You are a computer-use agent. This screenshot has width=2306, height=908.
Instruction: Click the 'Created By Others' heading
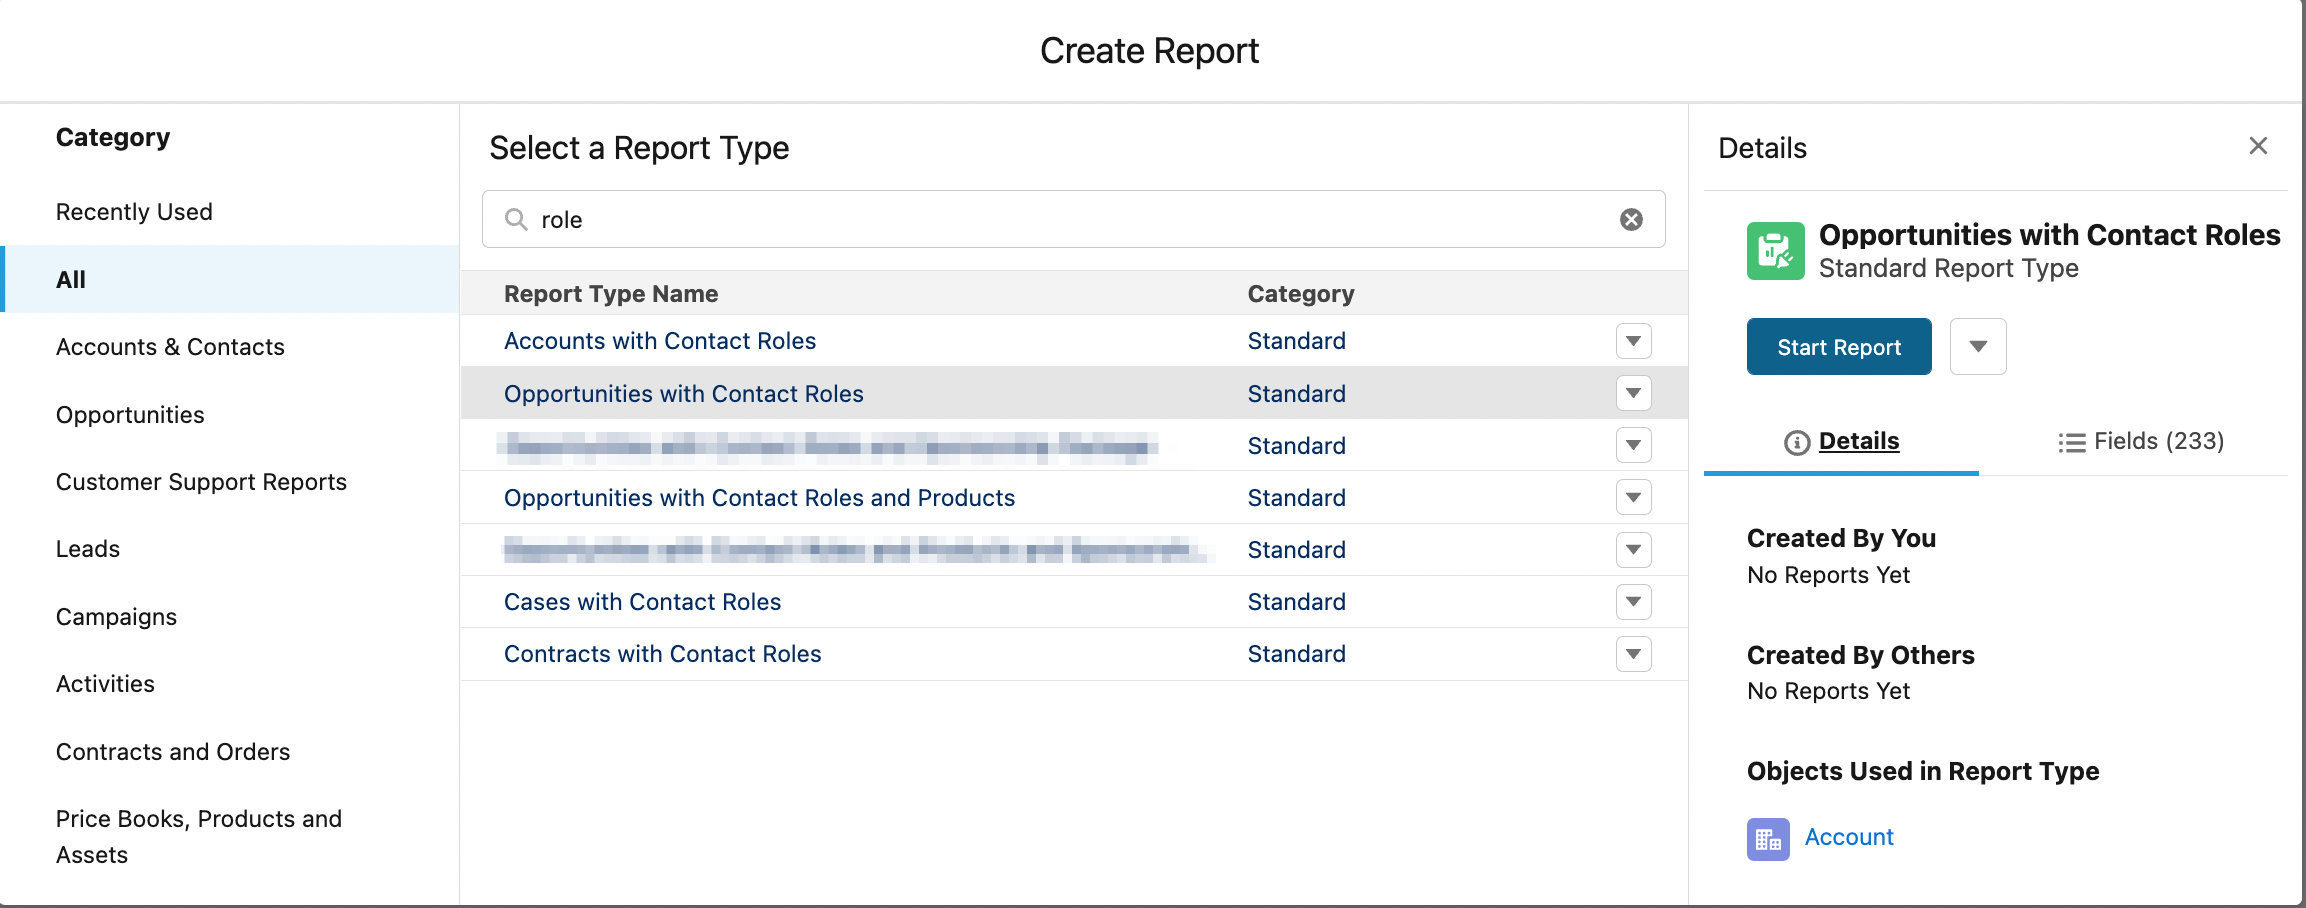1861,655
